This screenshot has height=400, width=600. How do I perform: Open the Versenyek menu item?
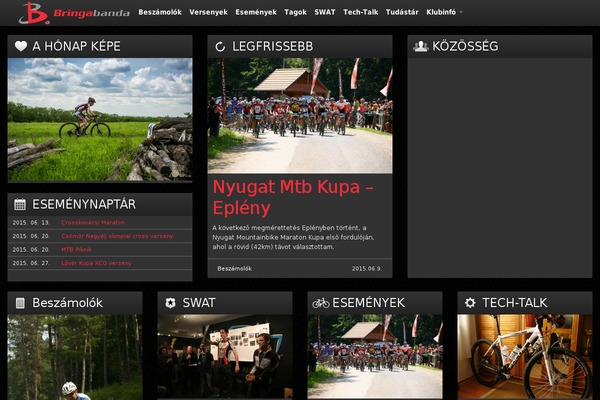(x=208, y=12)
